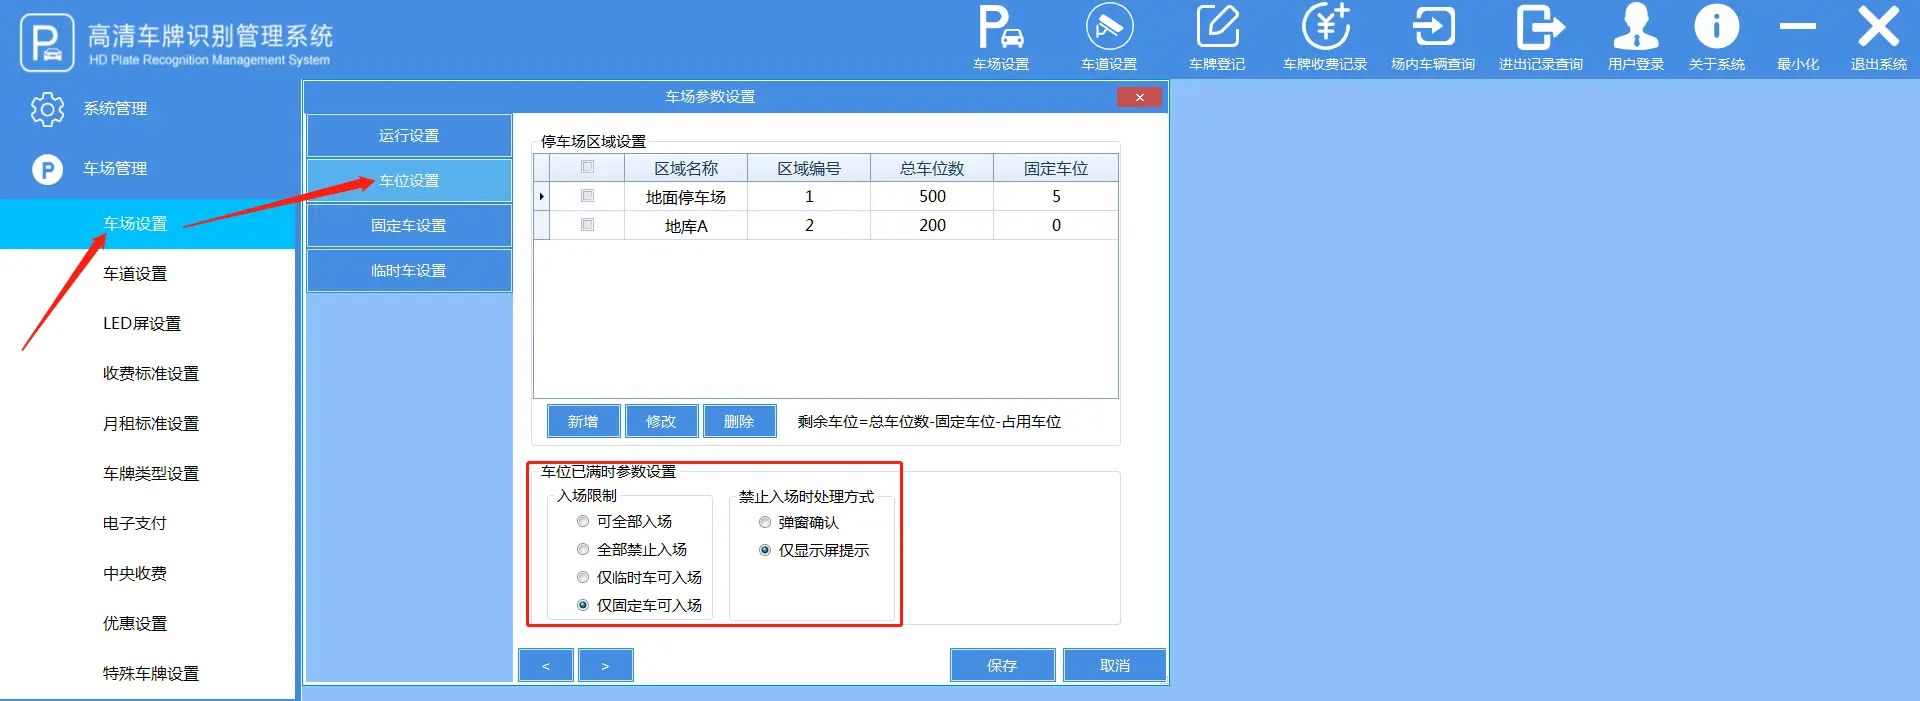The image size is (1920, 701).
Task: Collapse the 车场管理 sidebar group
Action: [x=115, y=169]
